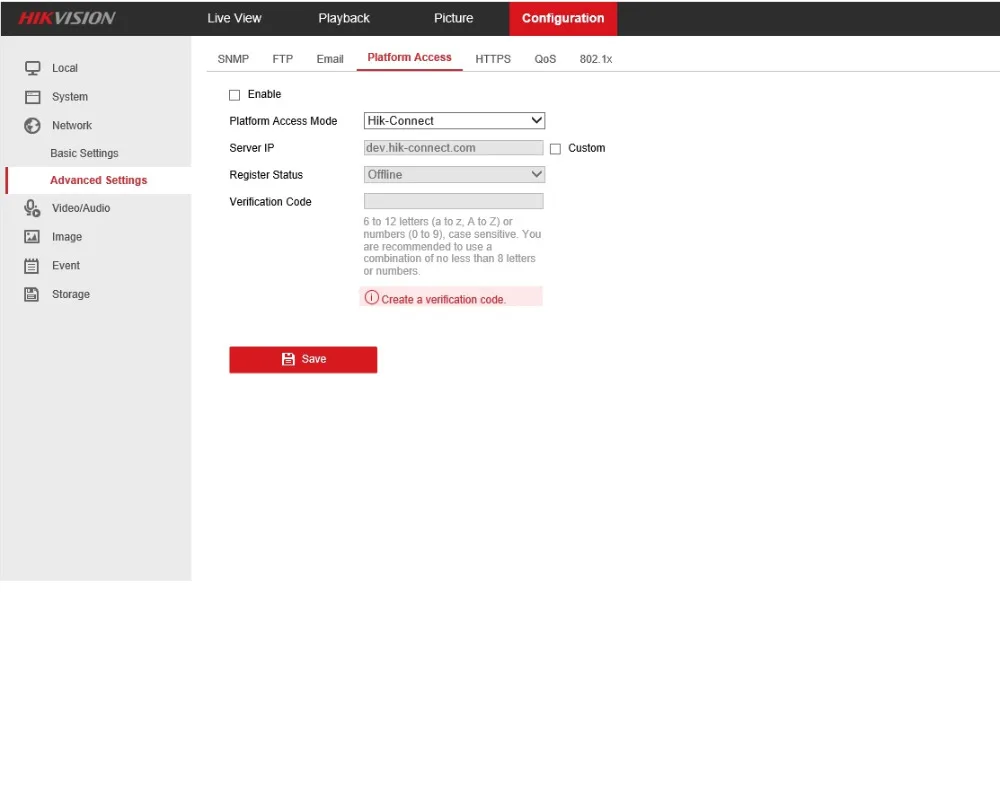Select Advanced Settings in sidebar
The image size is (1000, 808).
pyautogui.click(x=98, y=180)
